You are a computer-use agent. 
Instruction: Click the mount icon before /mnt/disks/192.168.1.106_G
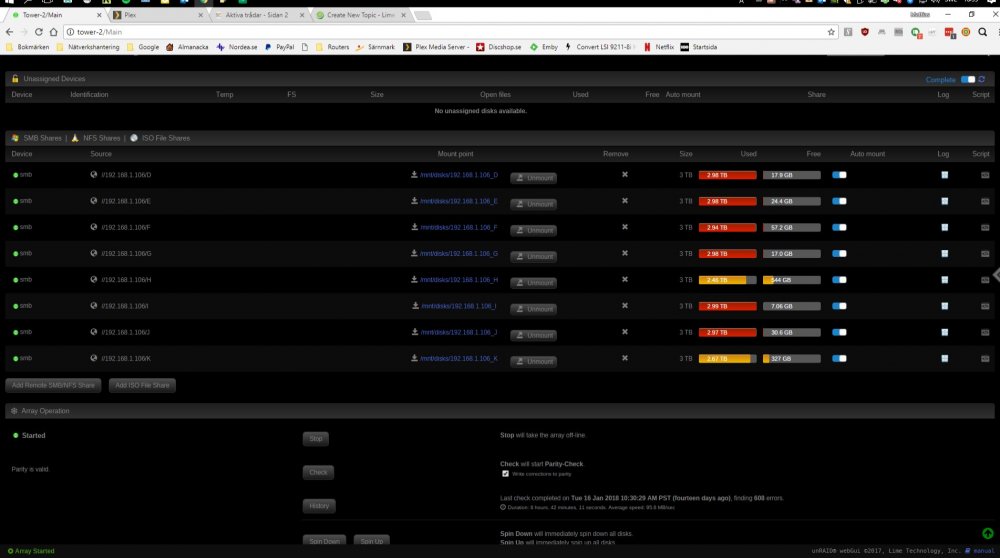tap(415, 253)
